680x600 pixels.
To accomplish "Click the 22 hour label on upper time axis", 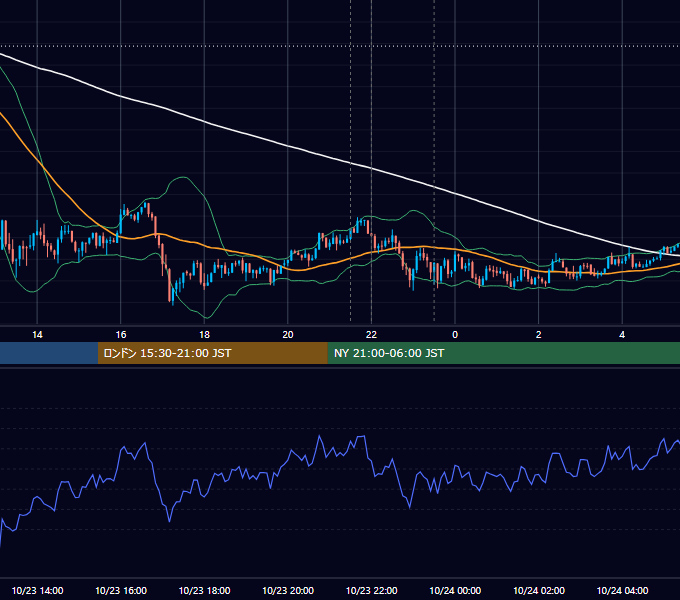I will tap(371, 335).
